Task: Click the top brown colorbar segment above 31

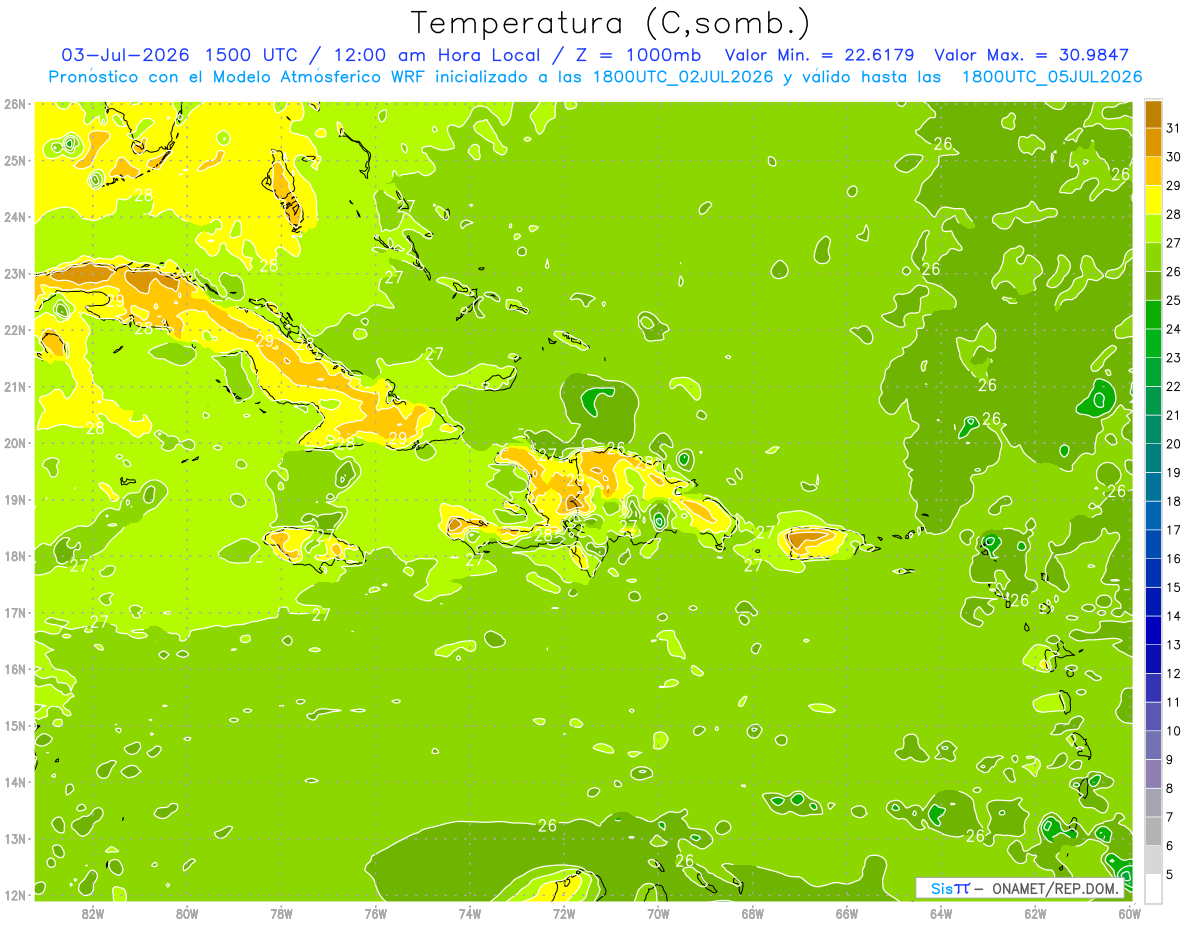Action: tap(1153, 113)
